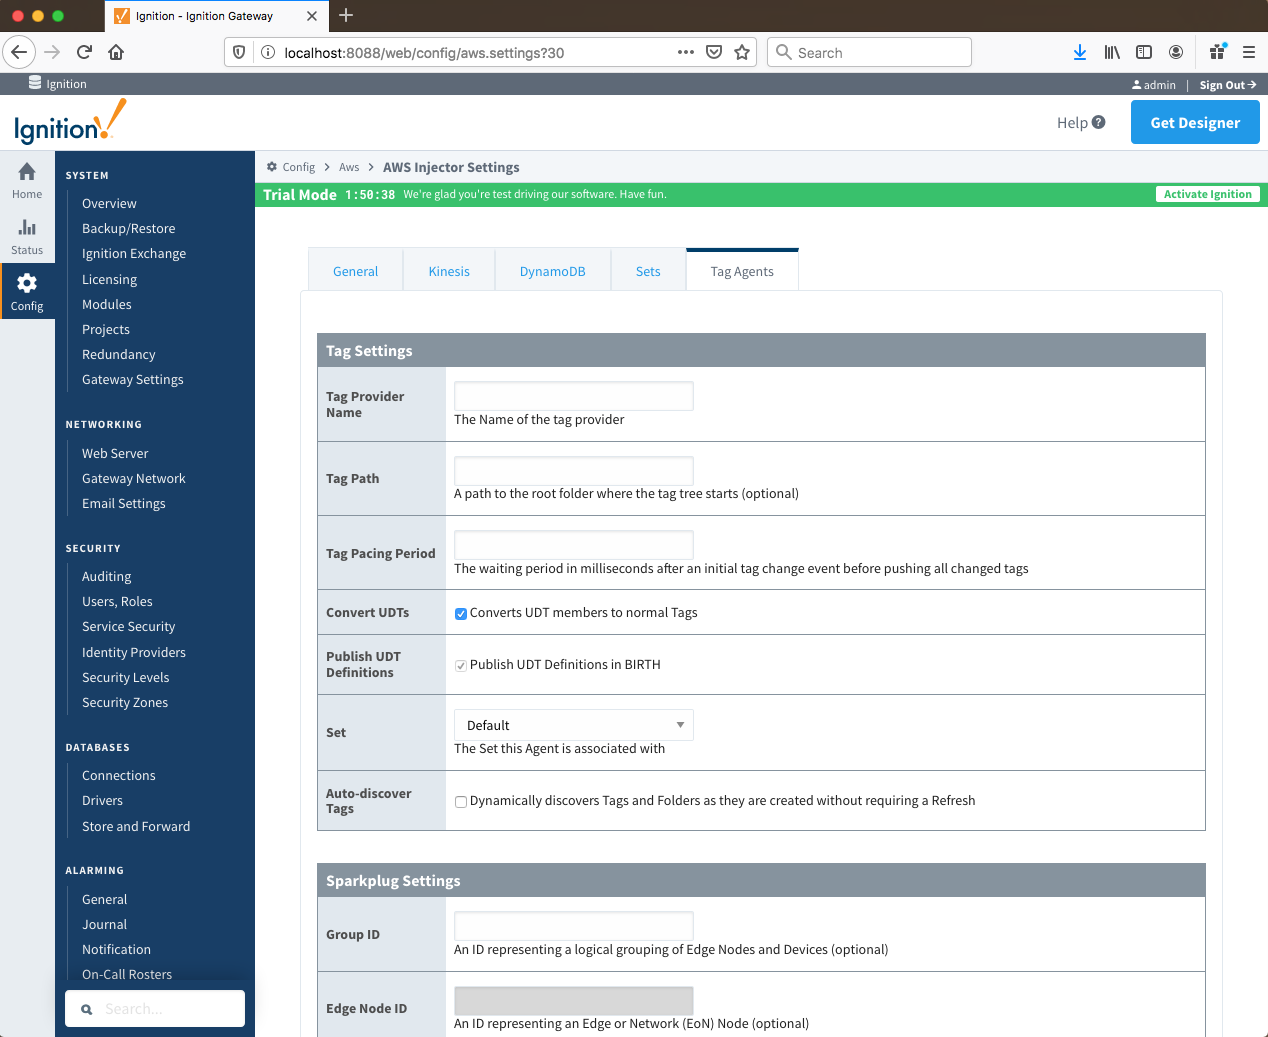
Task: Click the Get Designer button
Action: click(x=1194, y=123)
